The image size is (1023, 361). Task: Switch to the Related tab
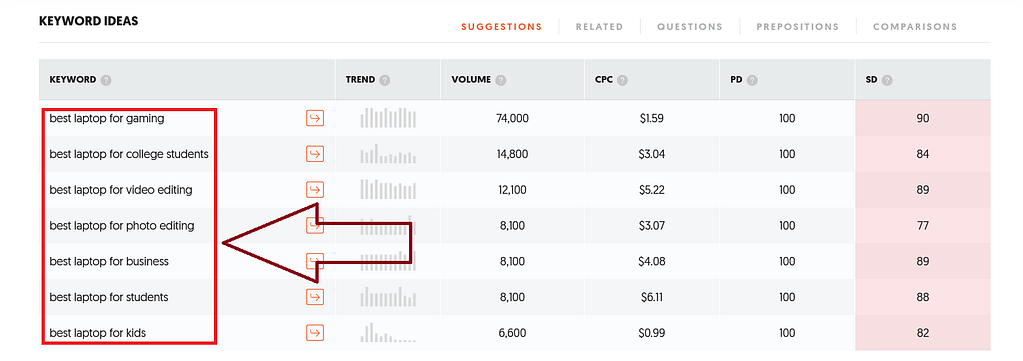pyautogui.click(x=599, y=27)
